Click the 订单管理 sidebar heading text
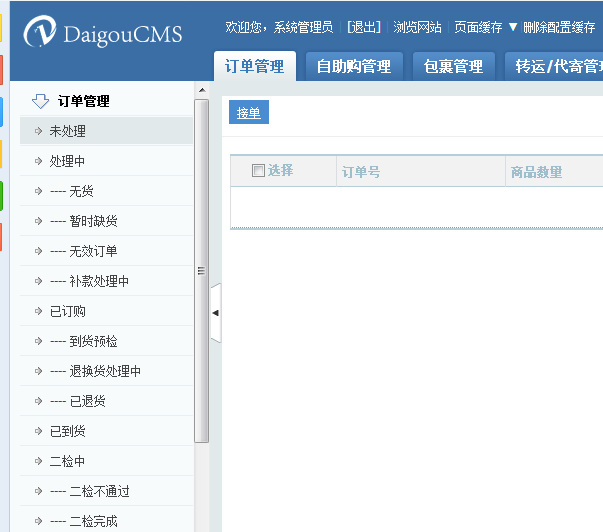The image size is (603, 532). 84,101
